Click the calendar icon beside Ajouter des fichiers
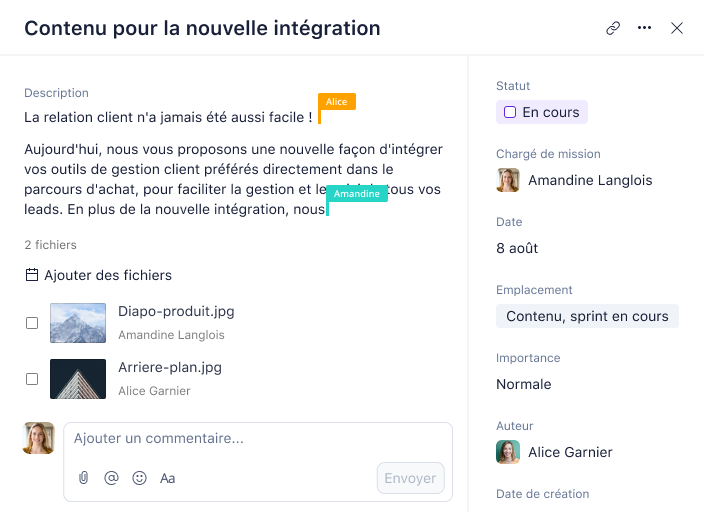The height and width of the screenshot is (512, 704). (32, 275)
